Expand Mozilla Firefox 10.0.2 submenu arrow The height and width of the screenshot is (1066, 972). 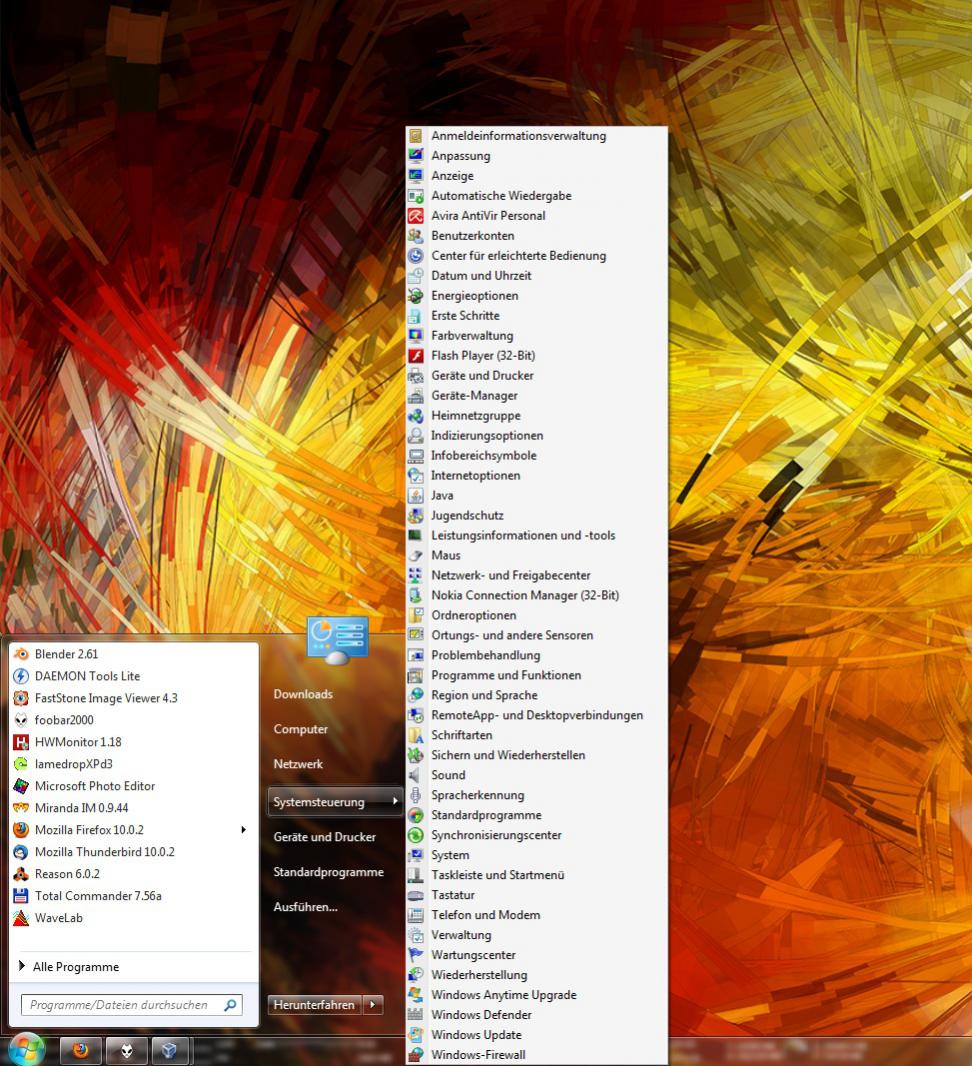click(x=243, y=829)
